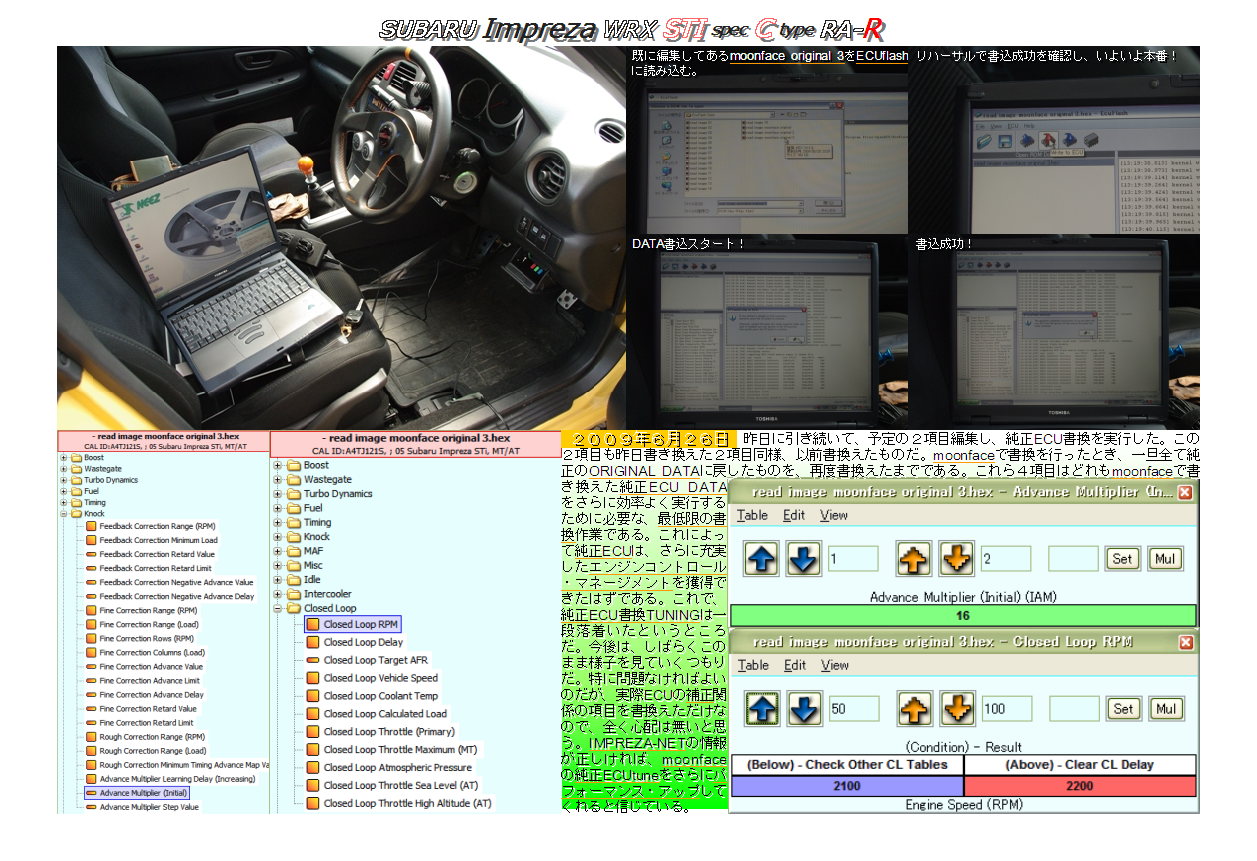Click blue up arrow in Advance Multiplier window

[x=762, y=559]
